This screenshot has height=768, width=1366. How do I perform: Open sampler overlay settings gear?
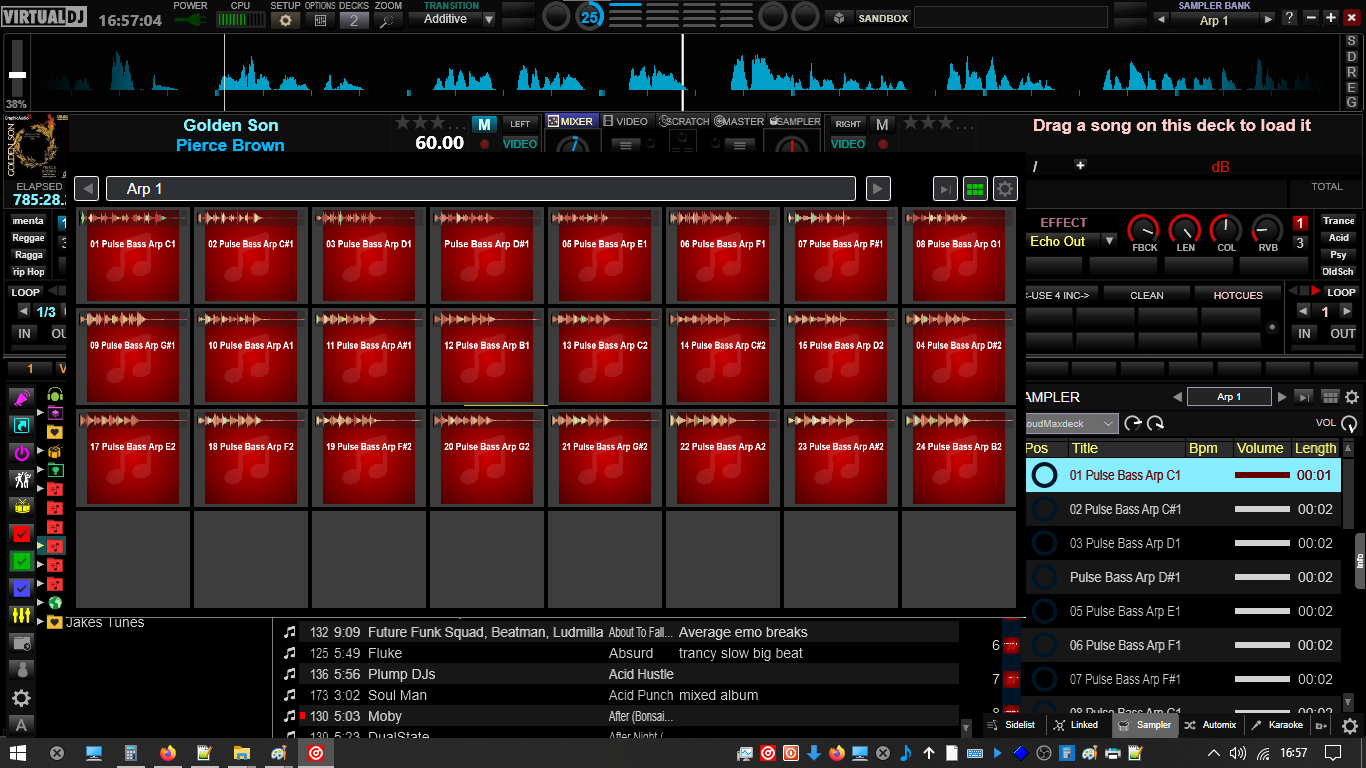(x=1004, y=189)
